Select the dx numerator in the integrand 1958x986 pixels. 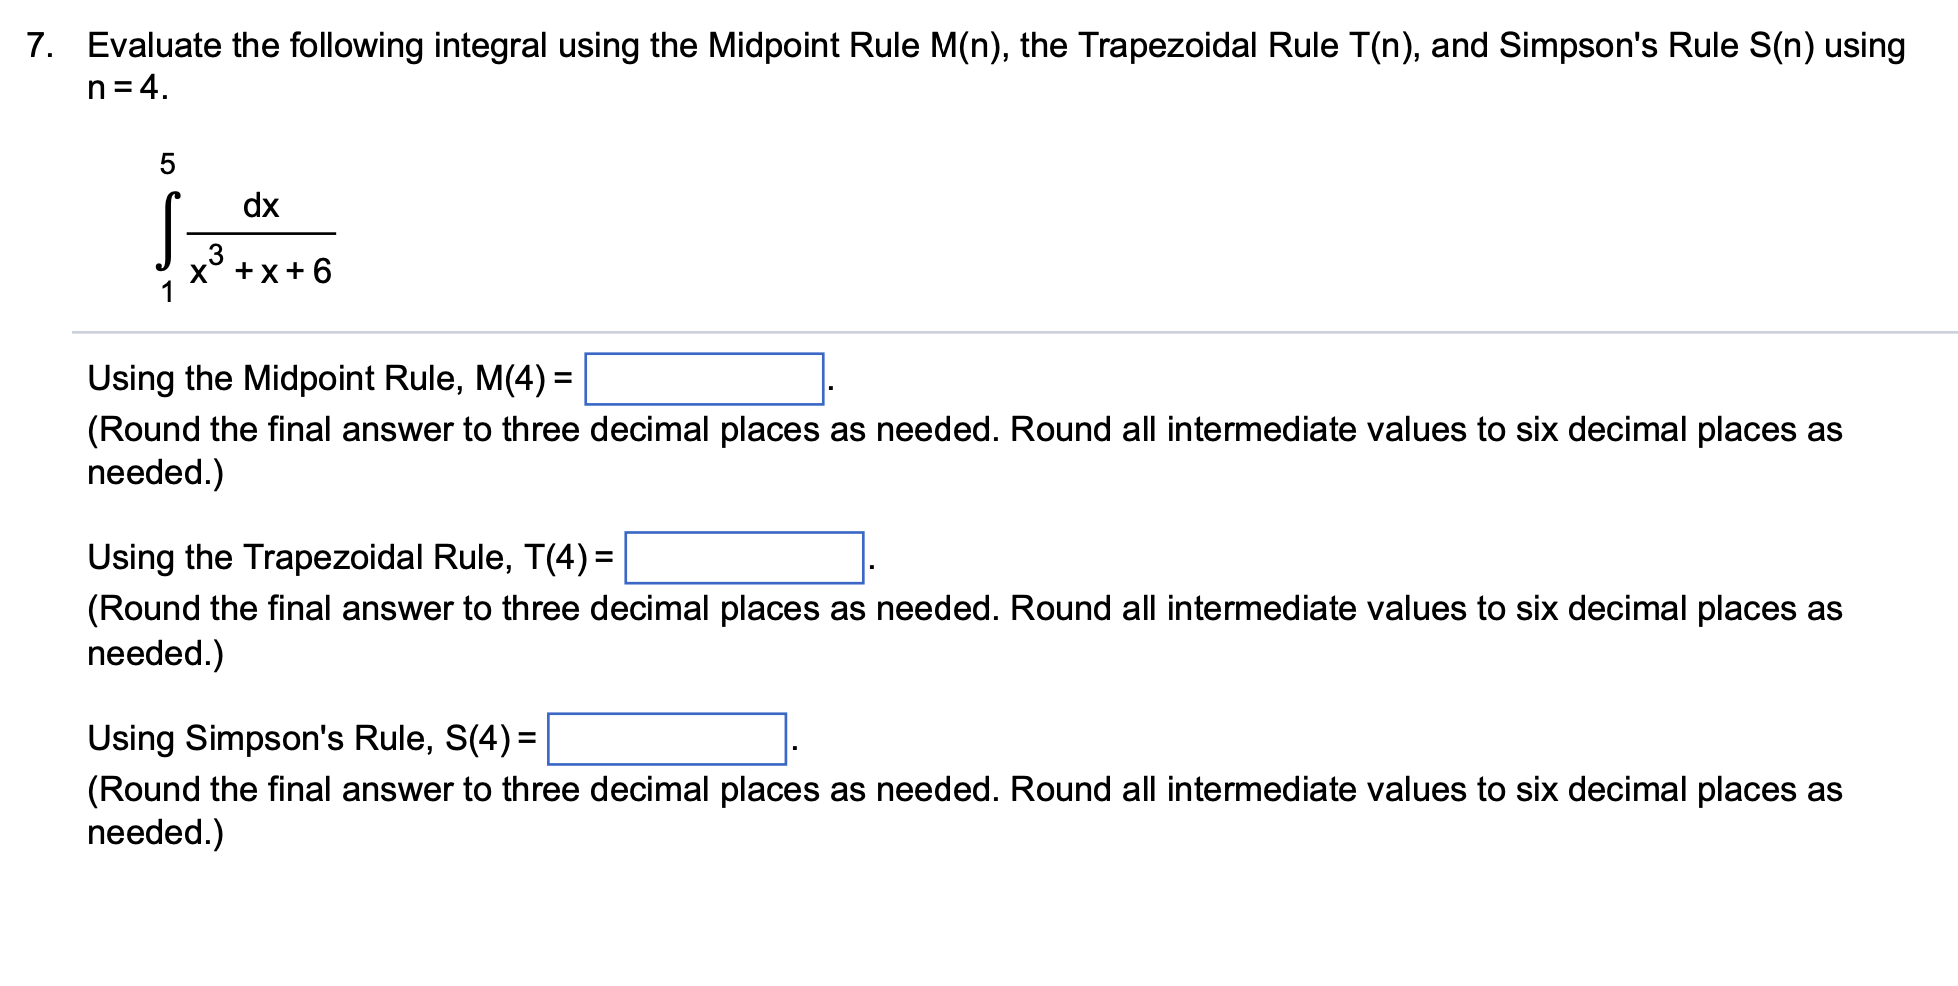260,204
